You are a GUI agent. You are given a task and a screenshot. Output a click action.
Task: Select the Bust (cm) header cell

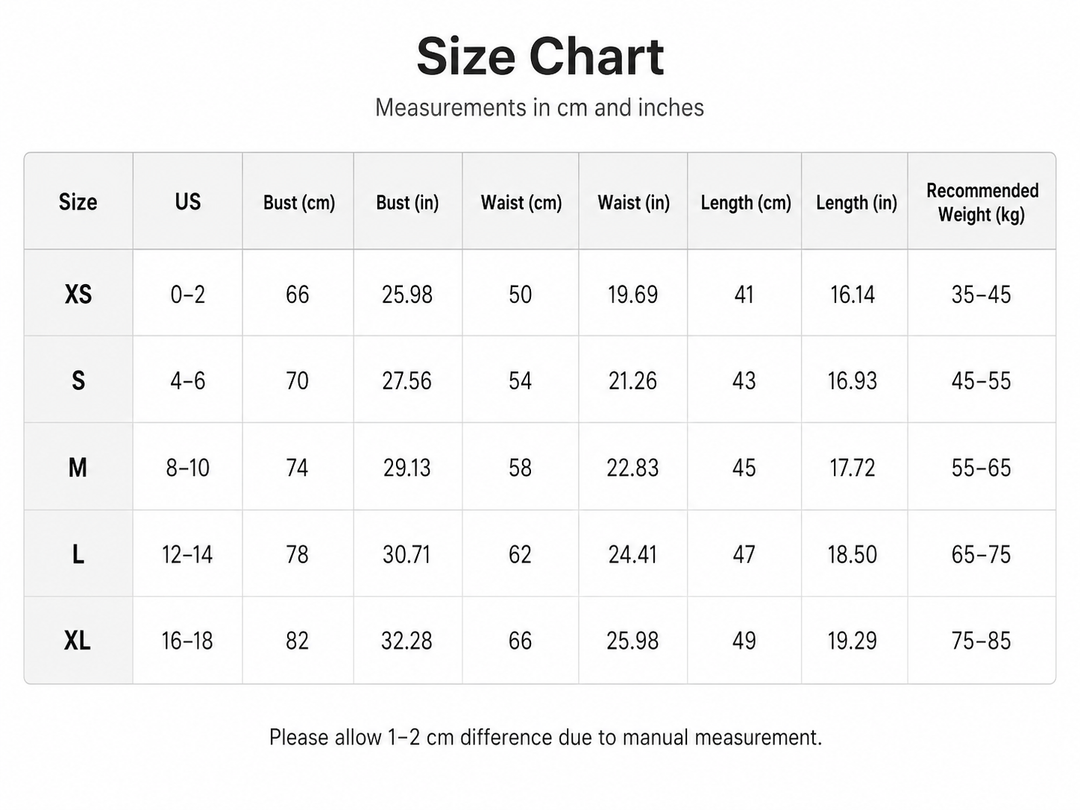point(299,202)
